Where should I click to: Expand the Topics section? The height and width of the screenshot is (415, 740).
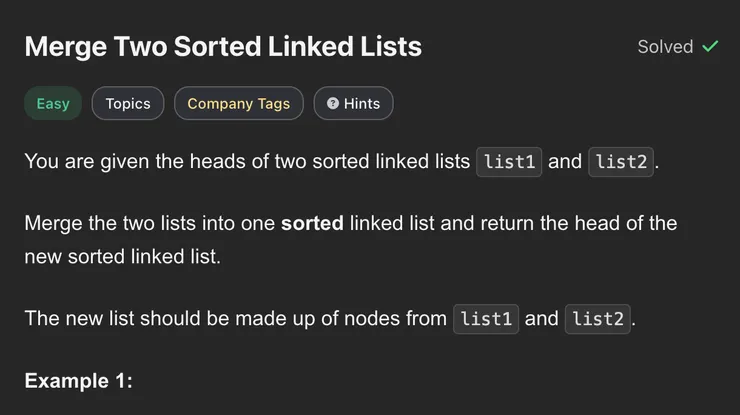(128, 104)
